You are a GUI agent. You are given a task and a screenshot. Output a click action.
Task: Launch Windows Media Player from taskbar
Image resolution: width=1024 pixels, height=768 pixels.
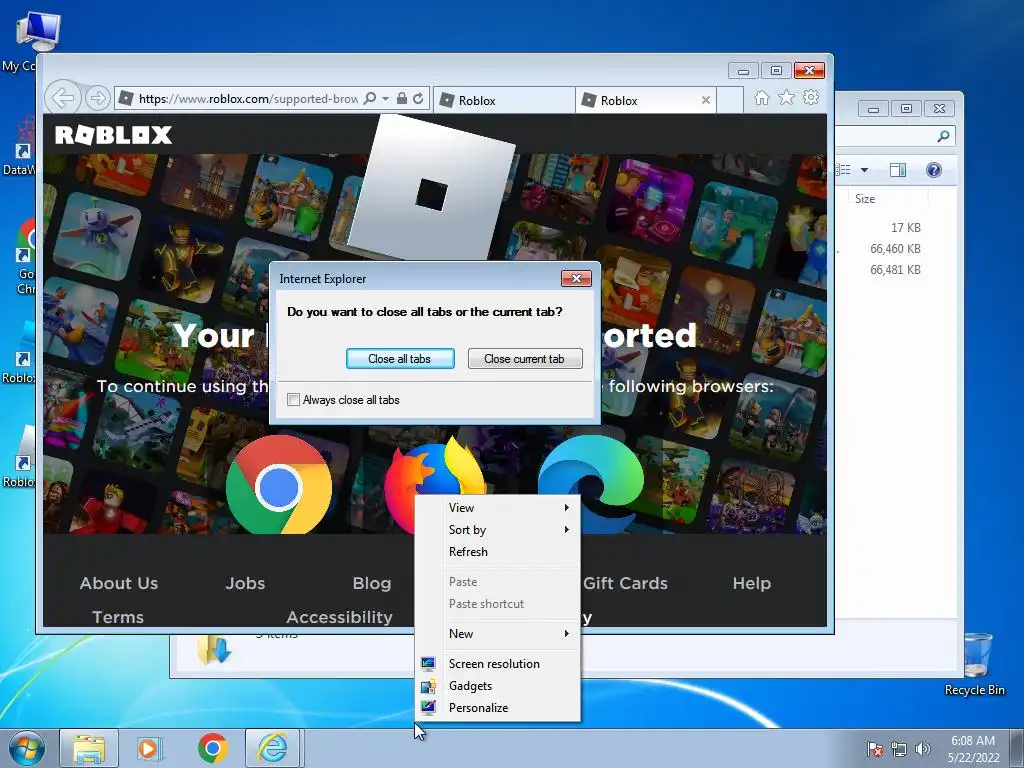(x=150, y=748)
